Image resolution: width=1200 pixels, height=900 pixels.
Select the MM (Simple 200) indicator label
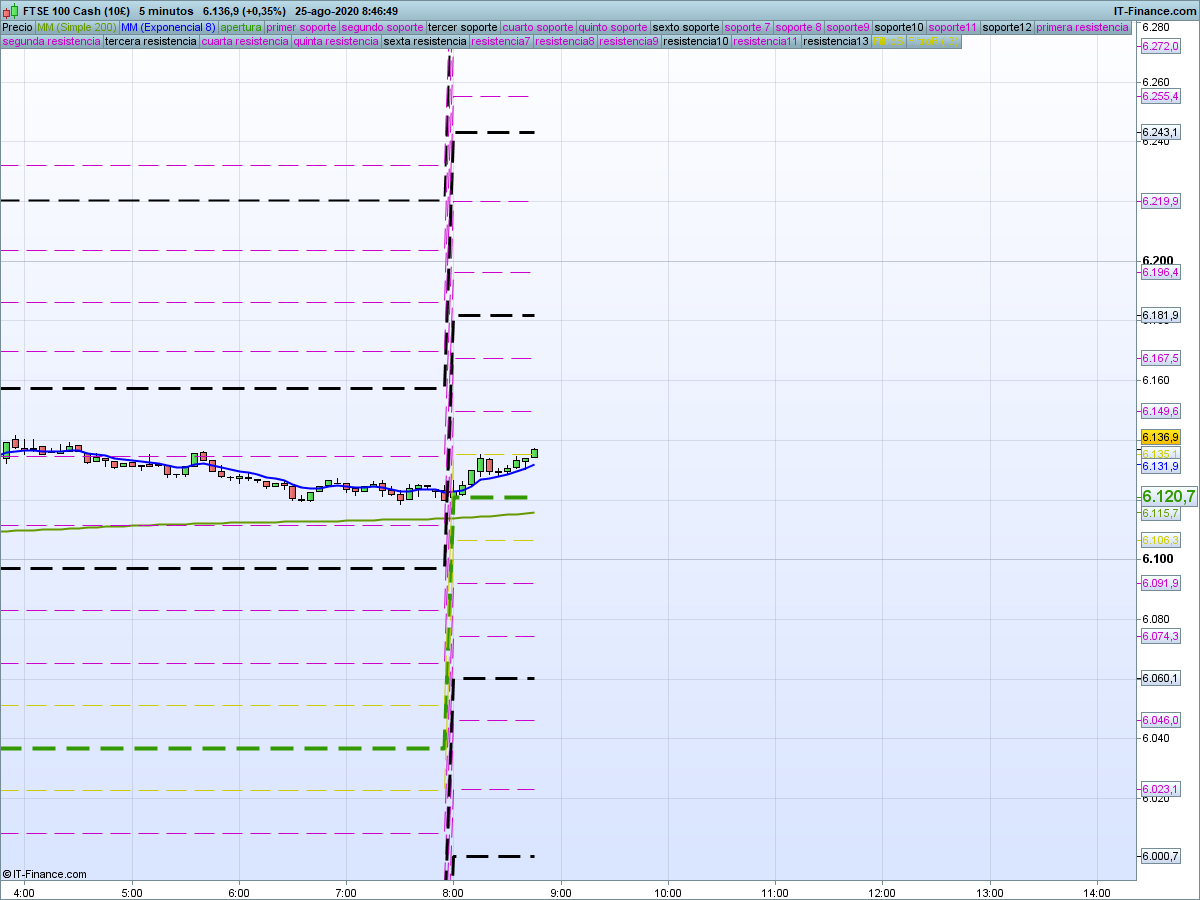76,27
